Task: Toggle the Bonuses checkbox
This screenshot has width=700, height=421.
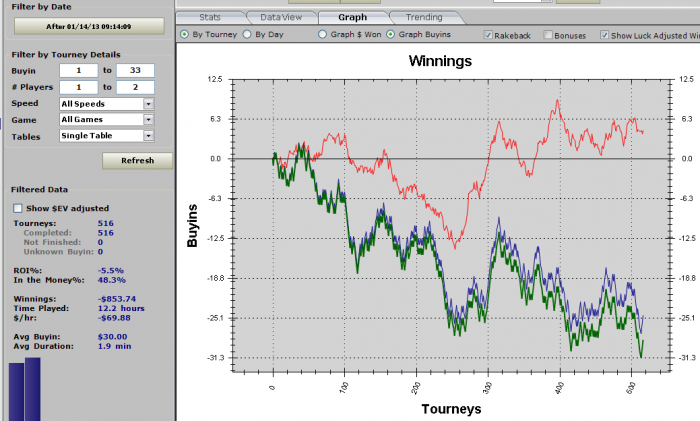Action: pos(548,35)
